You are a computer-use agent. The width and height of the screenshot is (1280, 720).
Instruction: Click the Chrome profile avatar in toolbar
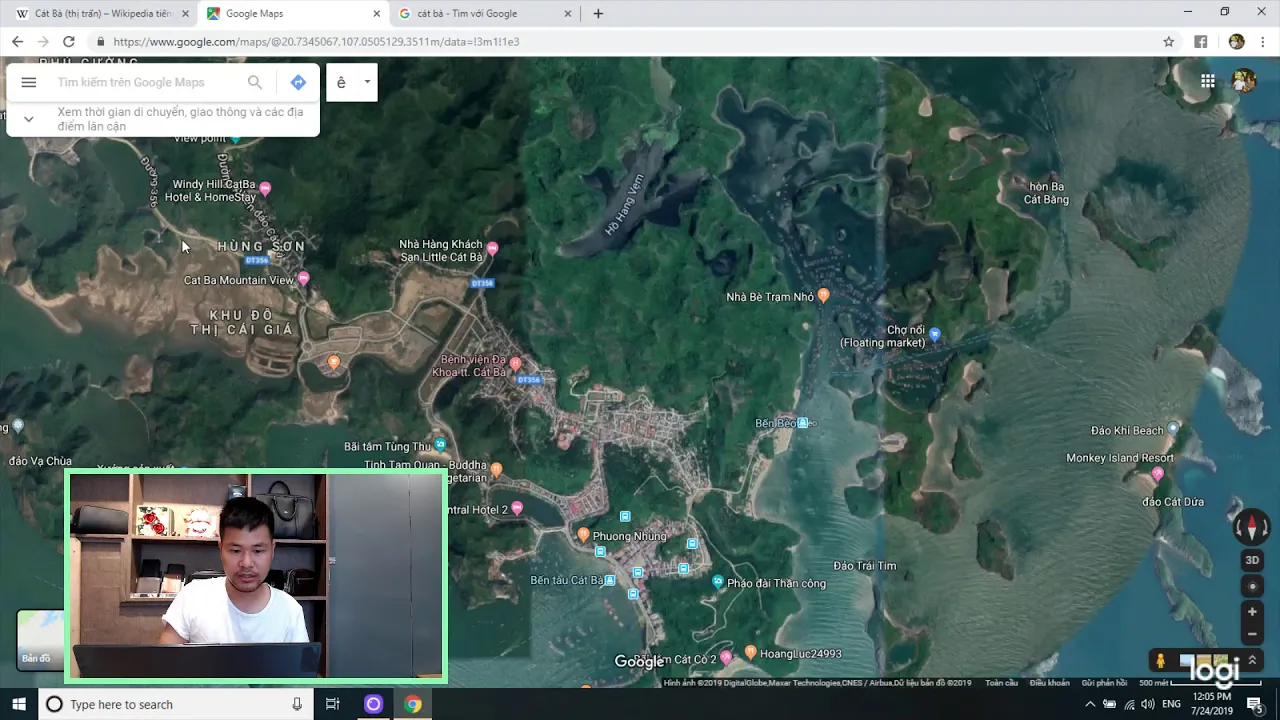[x=1236, y=42]
